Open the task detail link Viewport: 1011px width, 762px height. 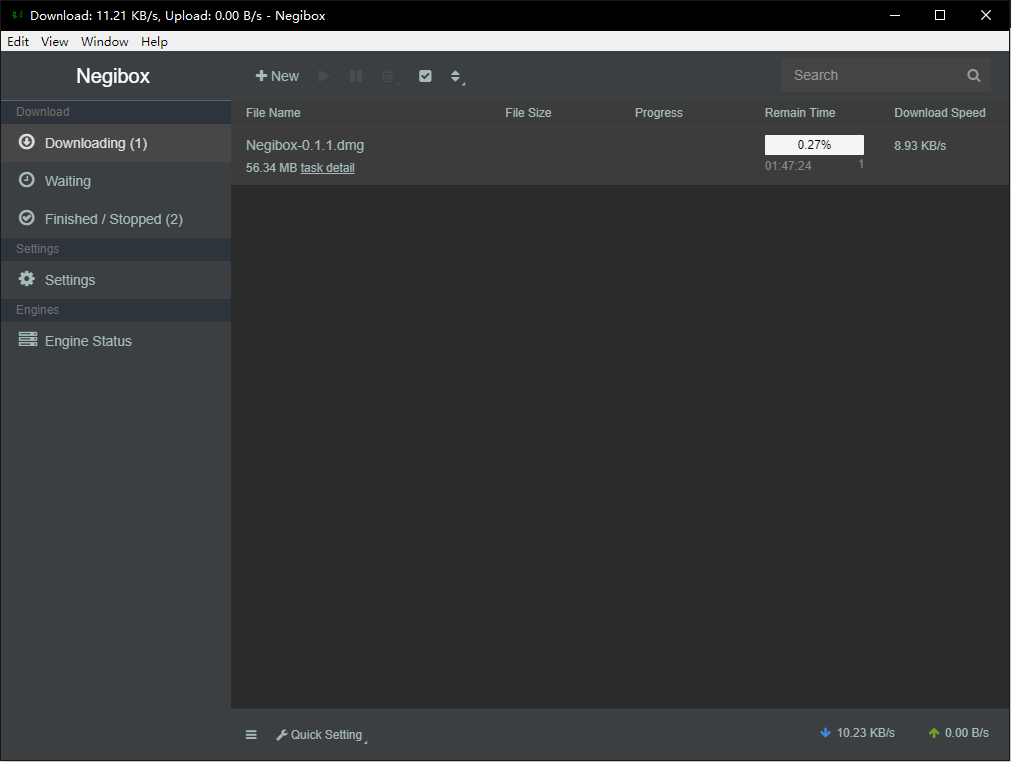[328, 168]
